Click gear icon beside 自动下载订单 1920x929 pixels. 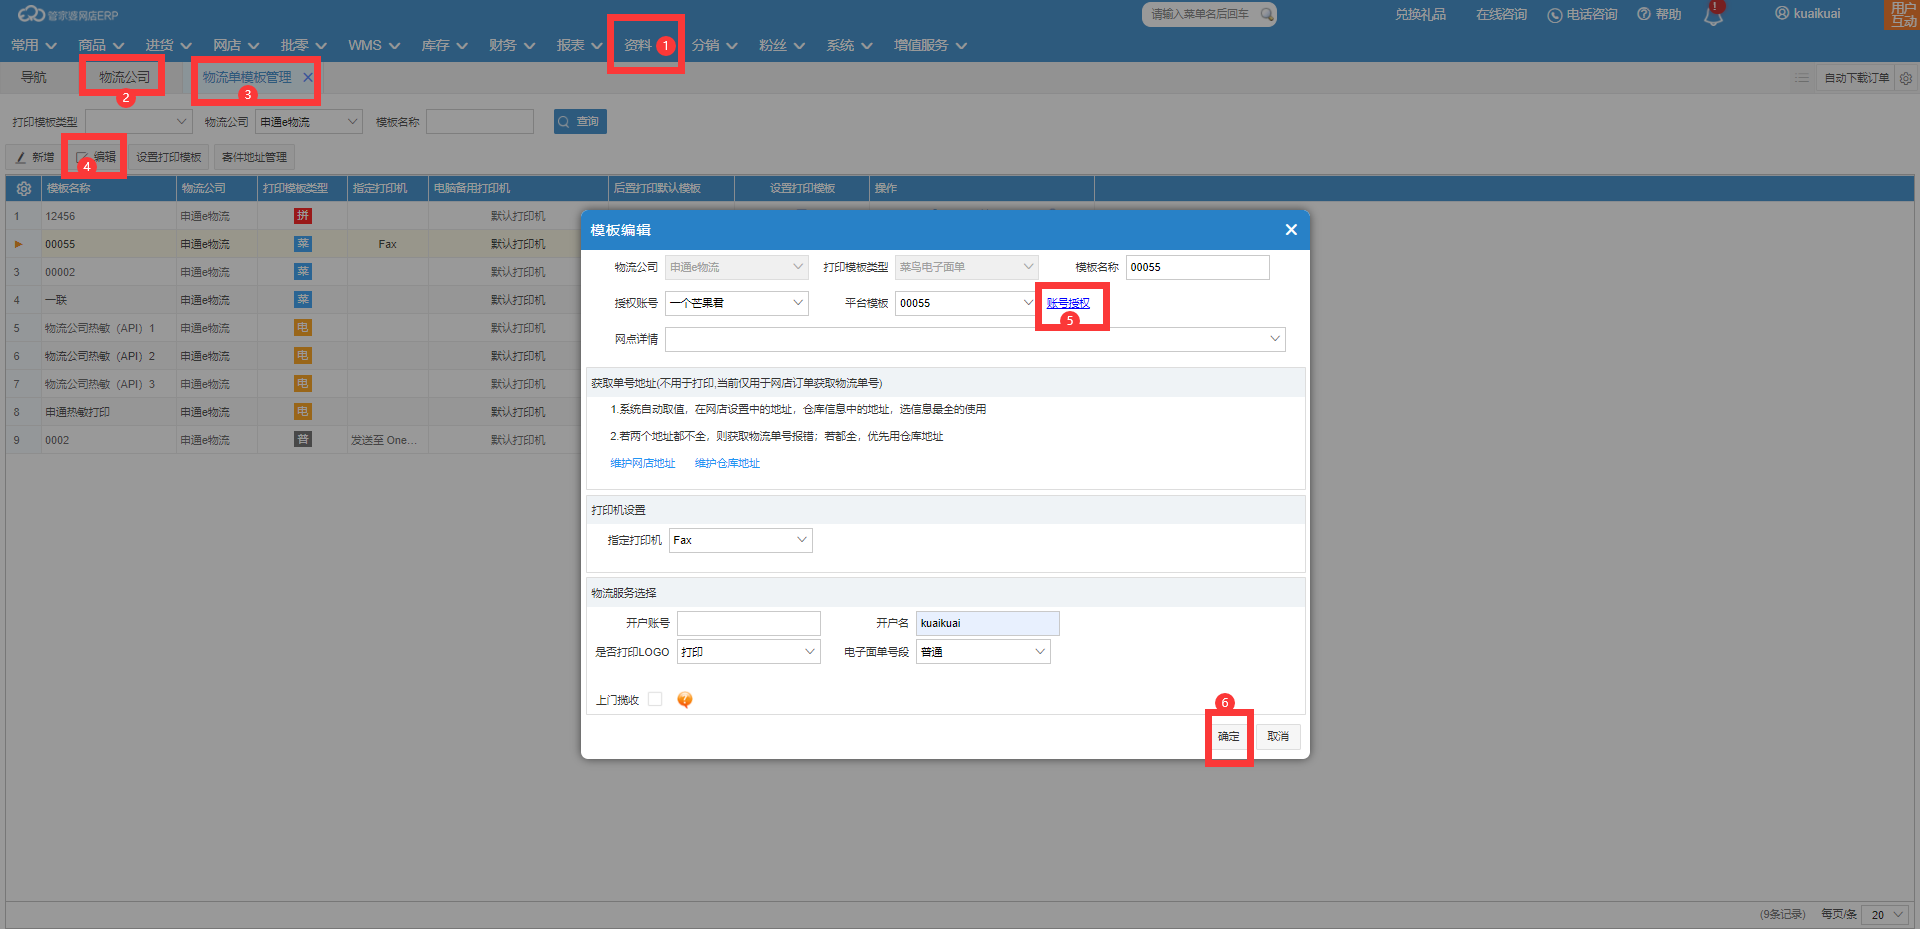pos(1906,78)
